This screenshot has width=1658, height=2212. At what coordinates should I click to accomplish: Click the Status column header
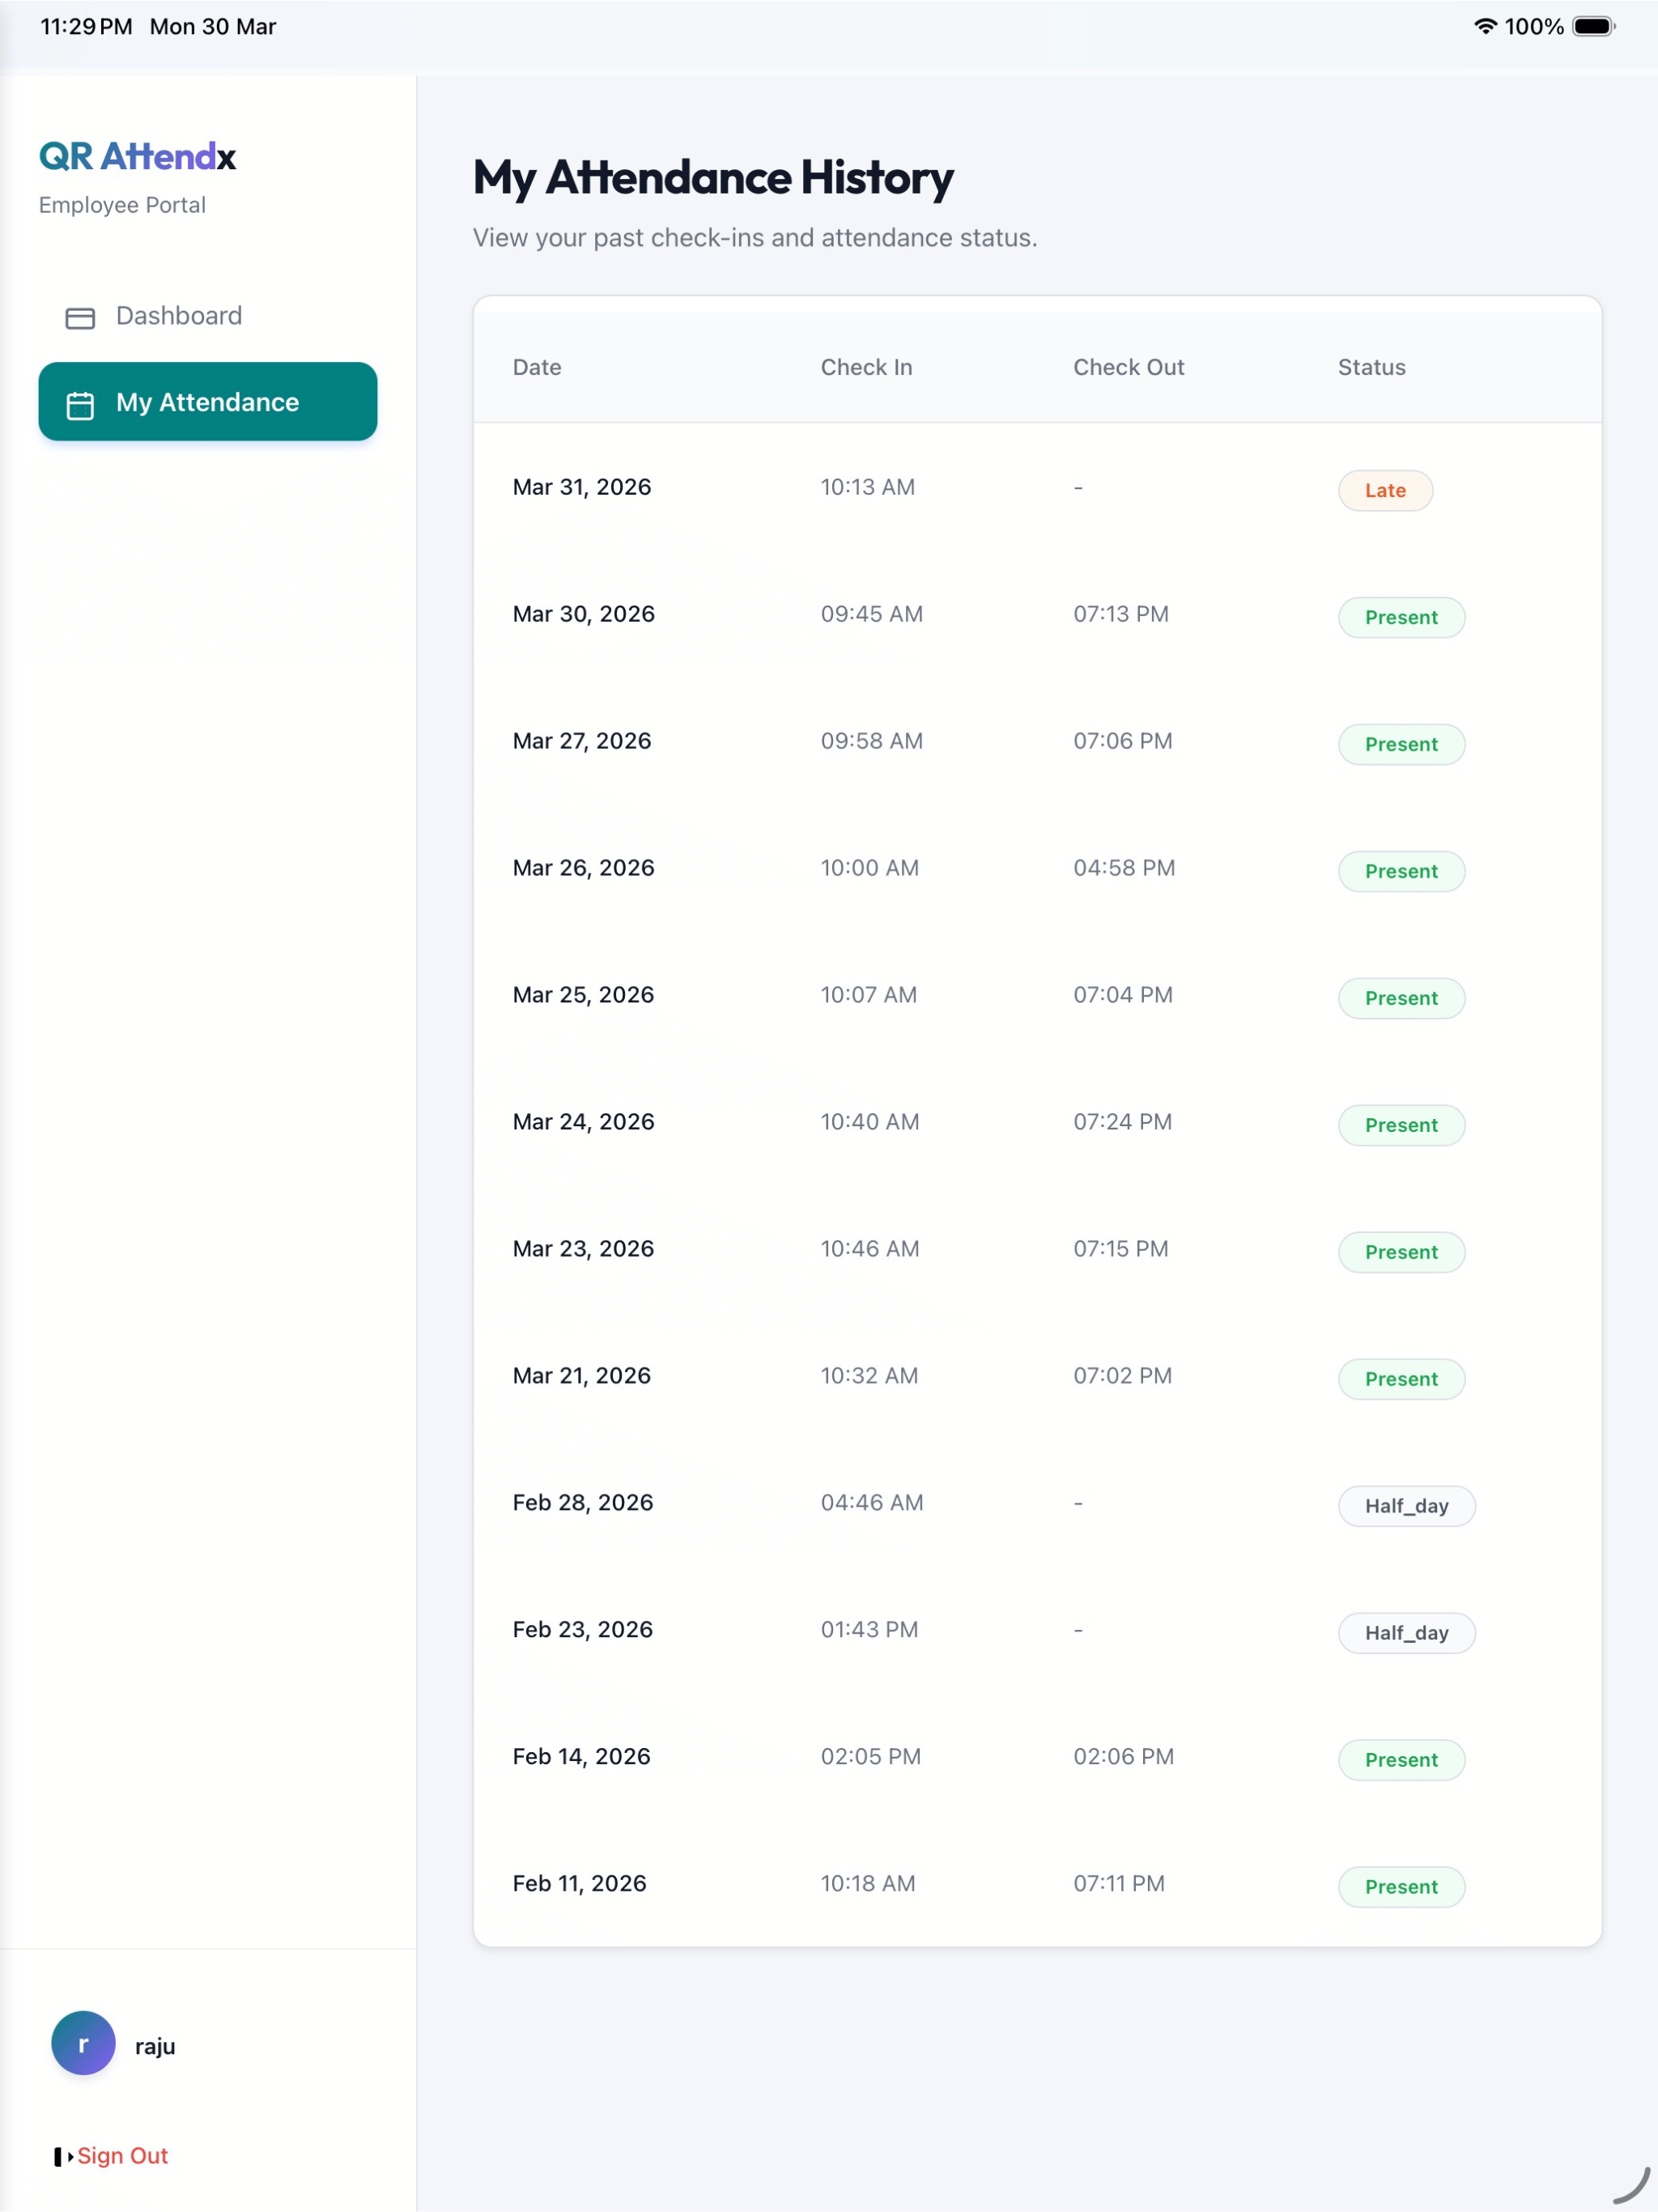tap(1371, 368)
